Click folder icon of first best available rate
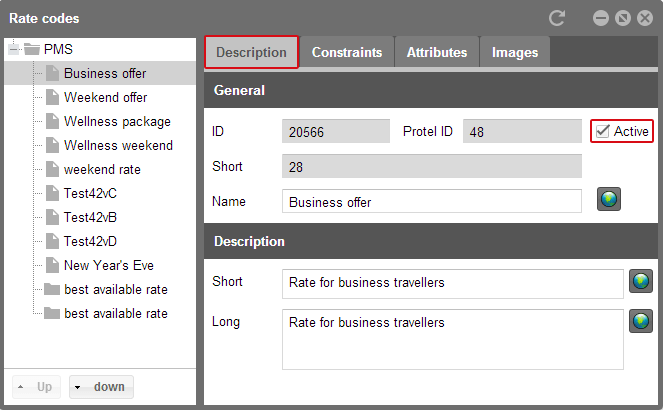The image size is (663, 410). [52, 289]
